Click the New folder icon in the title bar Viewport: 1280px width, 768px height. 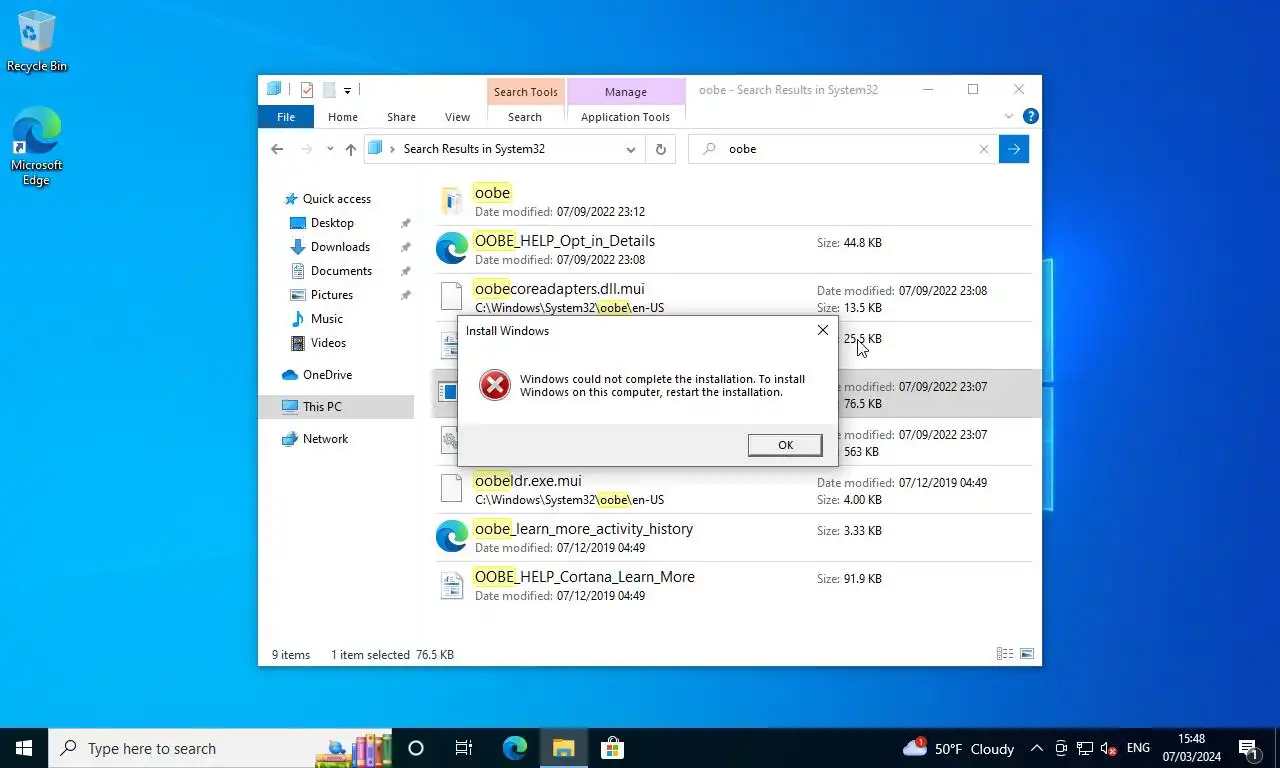329,90
